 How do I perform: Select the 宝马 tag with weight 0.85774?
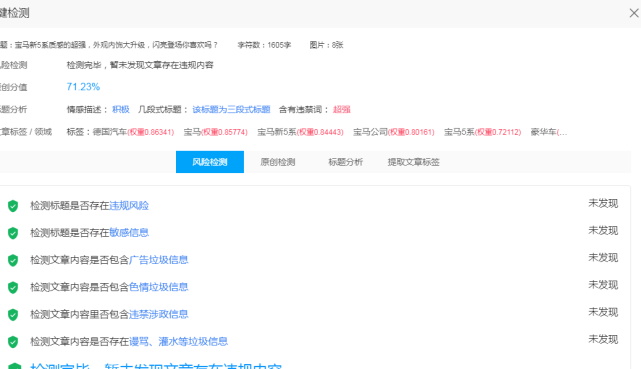[215, 132]
